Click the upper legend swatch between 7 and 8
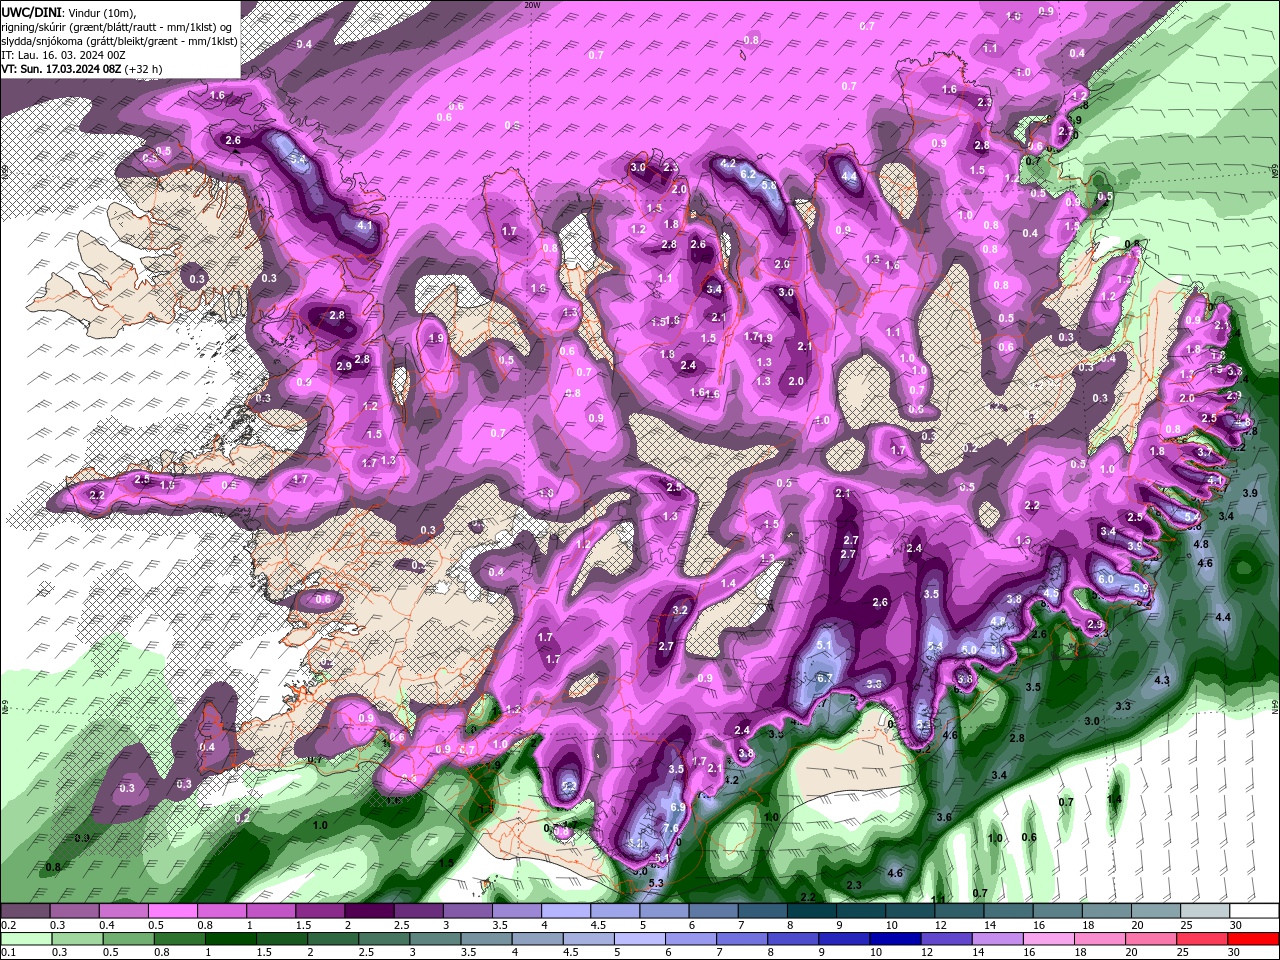Image resolution: width=1280 pixels, height=960 pixels. tap(762, 911)
